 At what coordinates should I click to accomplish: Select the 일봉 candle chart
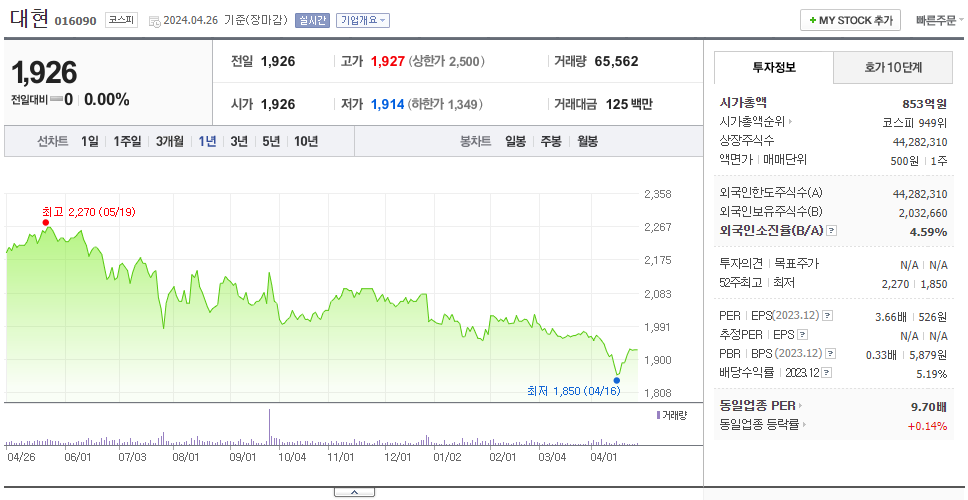coord(515,141)
